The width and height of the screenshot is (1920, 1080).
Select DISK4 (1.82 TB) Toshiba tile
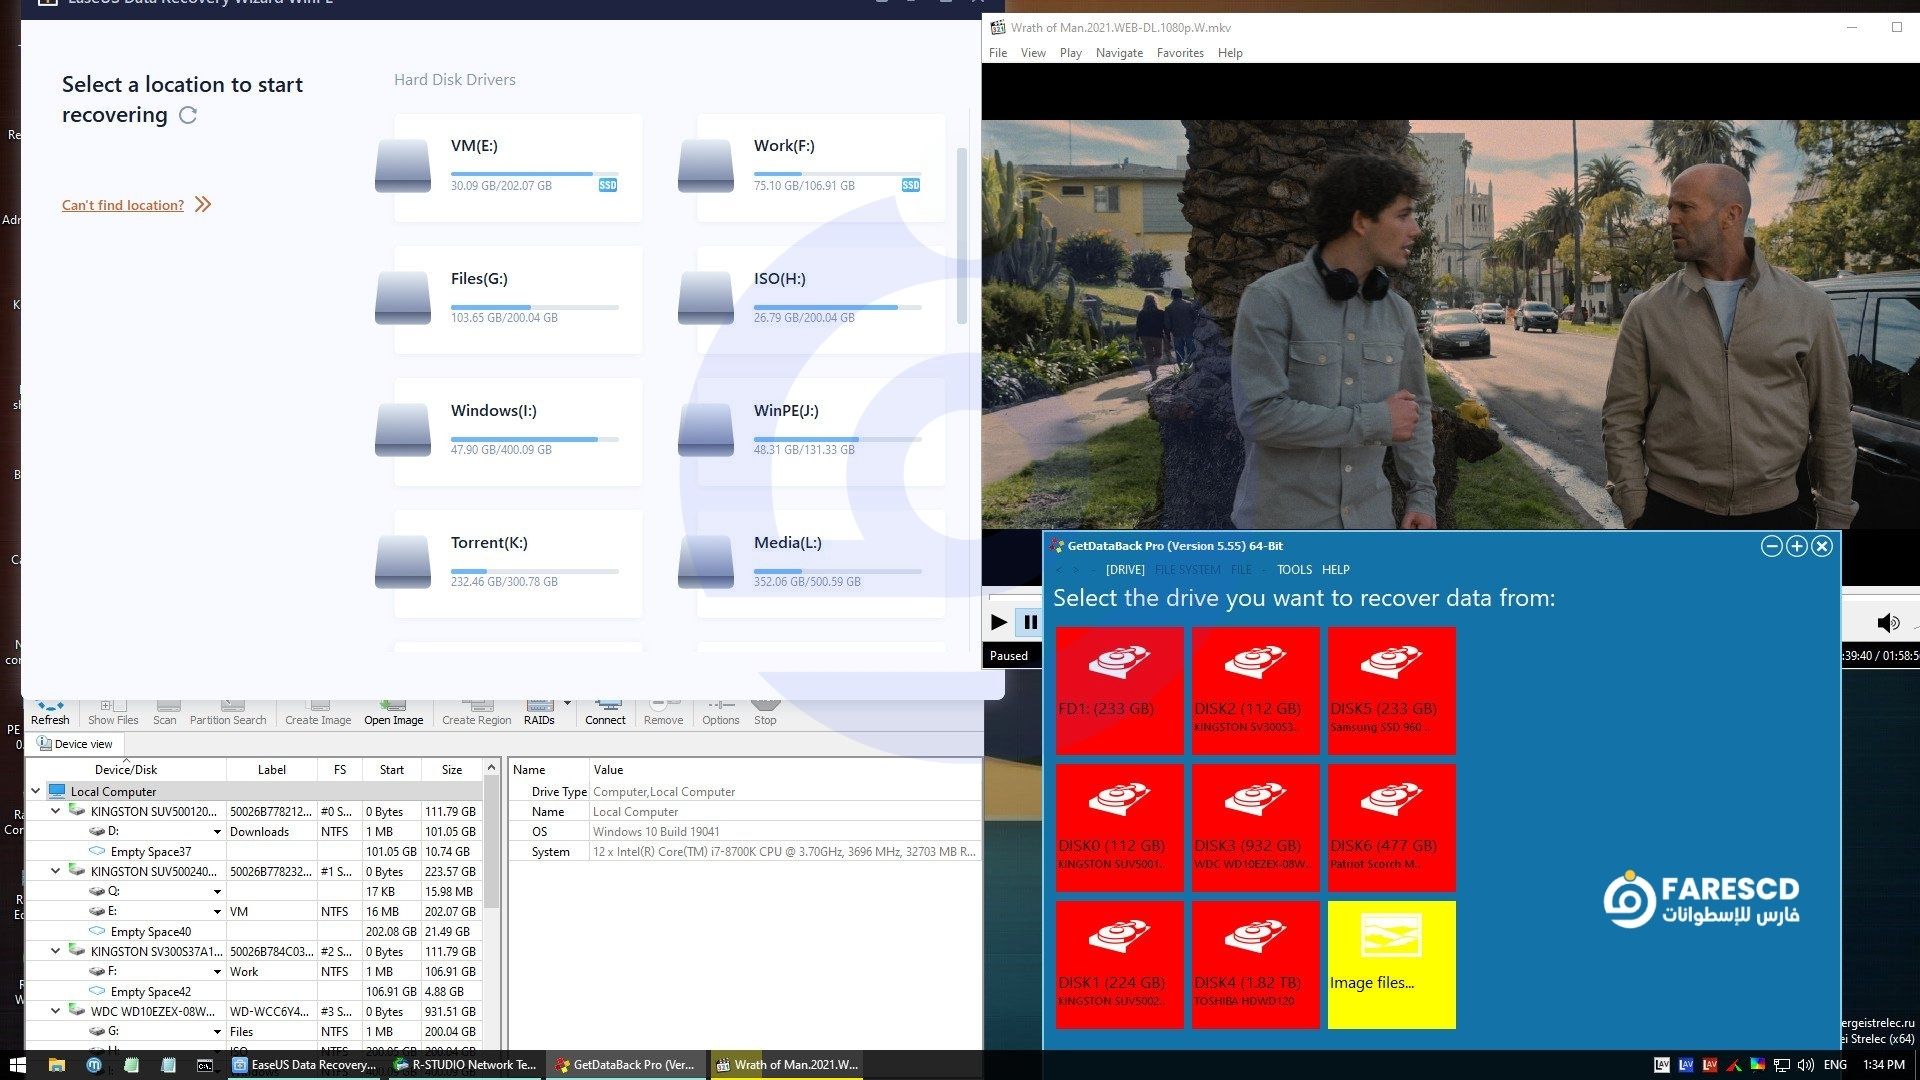tap(1255, 964)
